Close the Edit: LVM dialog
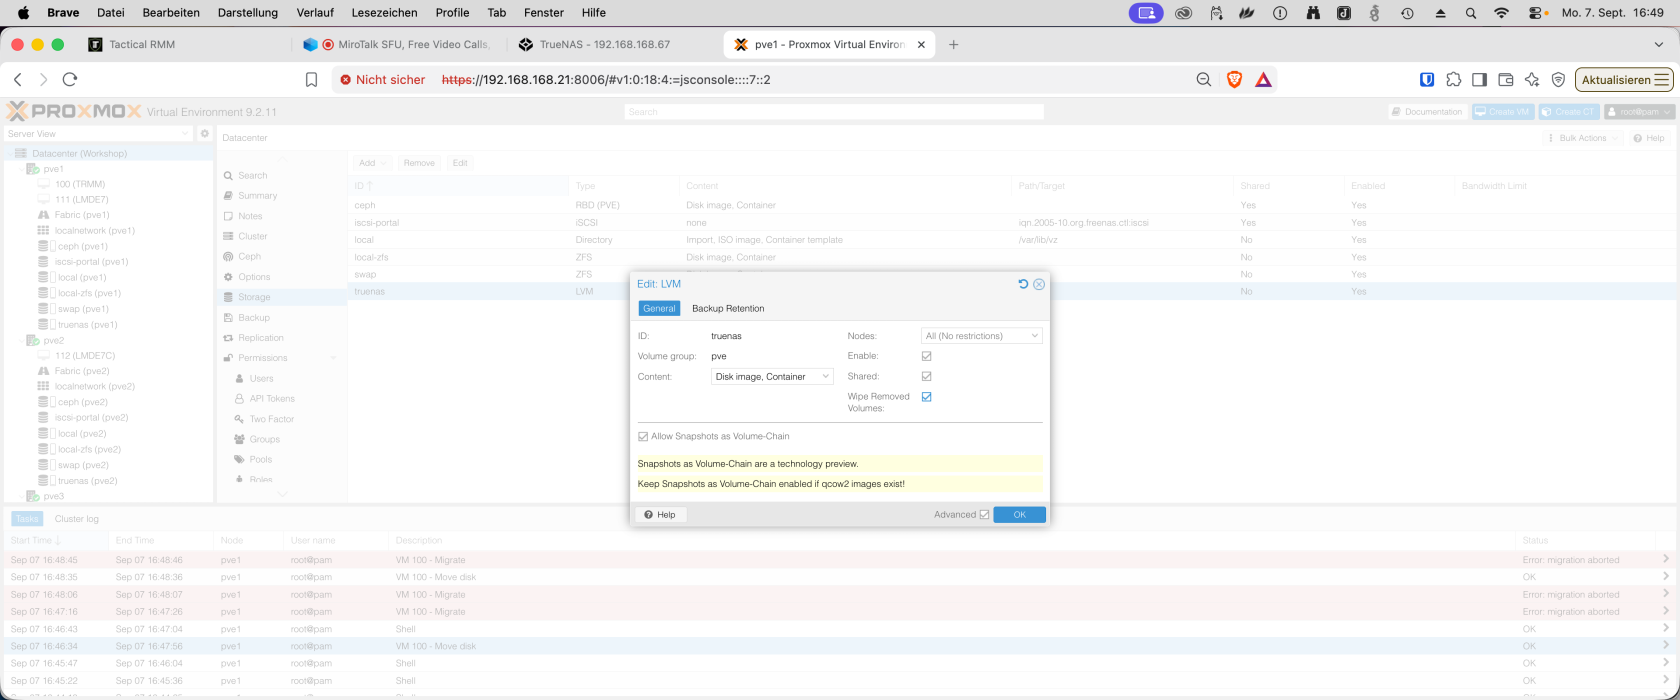Screen dimensions: 1680x700 [1039, 284]
